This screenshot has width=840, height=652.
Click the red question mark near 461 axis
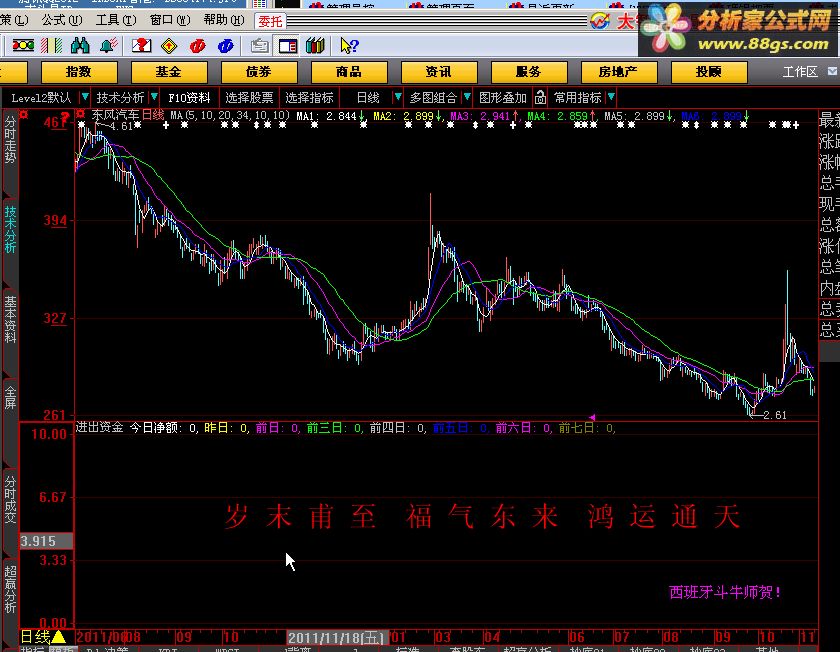tap(65, 116)
